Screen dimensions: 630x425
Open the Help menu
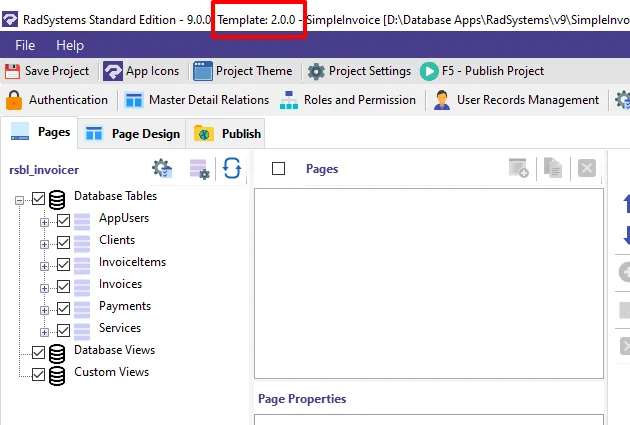[70, 45]
